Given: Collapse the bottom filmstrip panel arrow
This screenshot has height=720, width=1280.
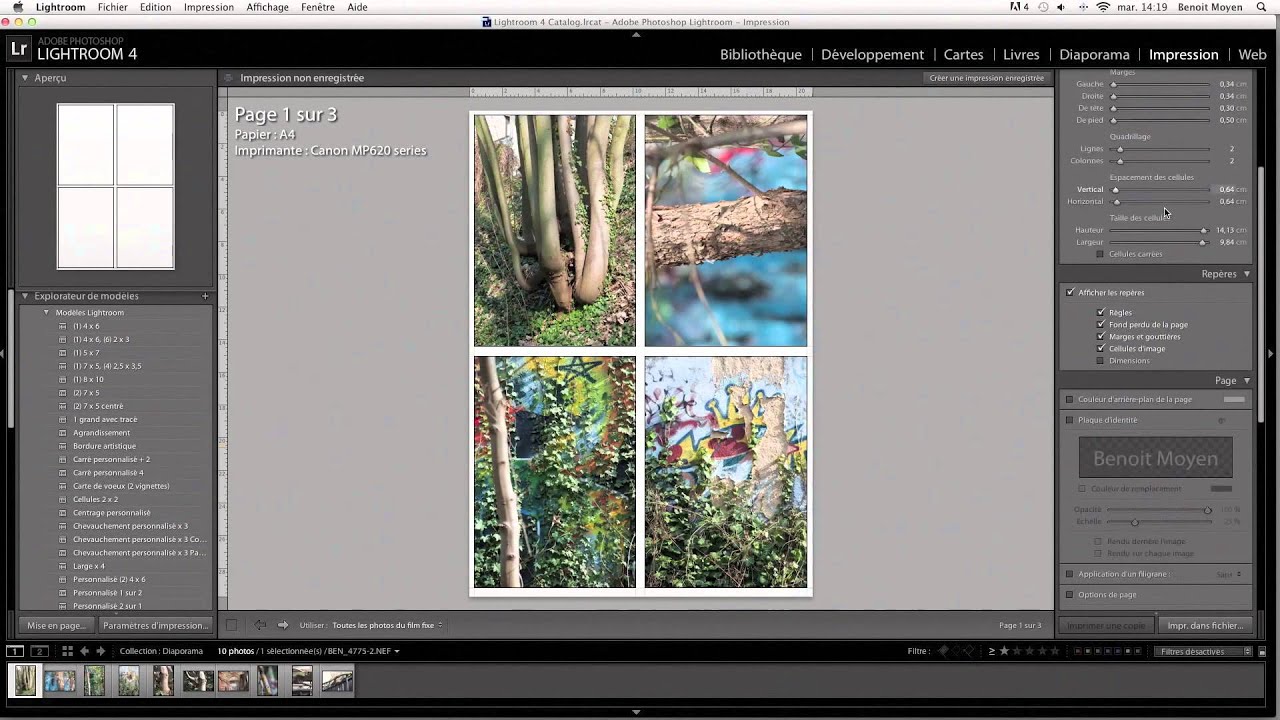Looking at the screenshot, I should pos(636,712).
